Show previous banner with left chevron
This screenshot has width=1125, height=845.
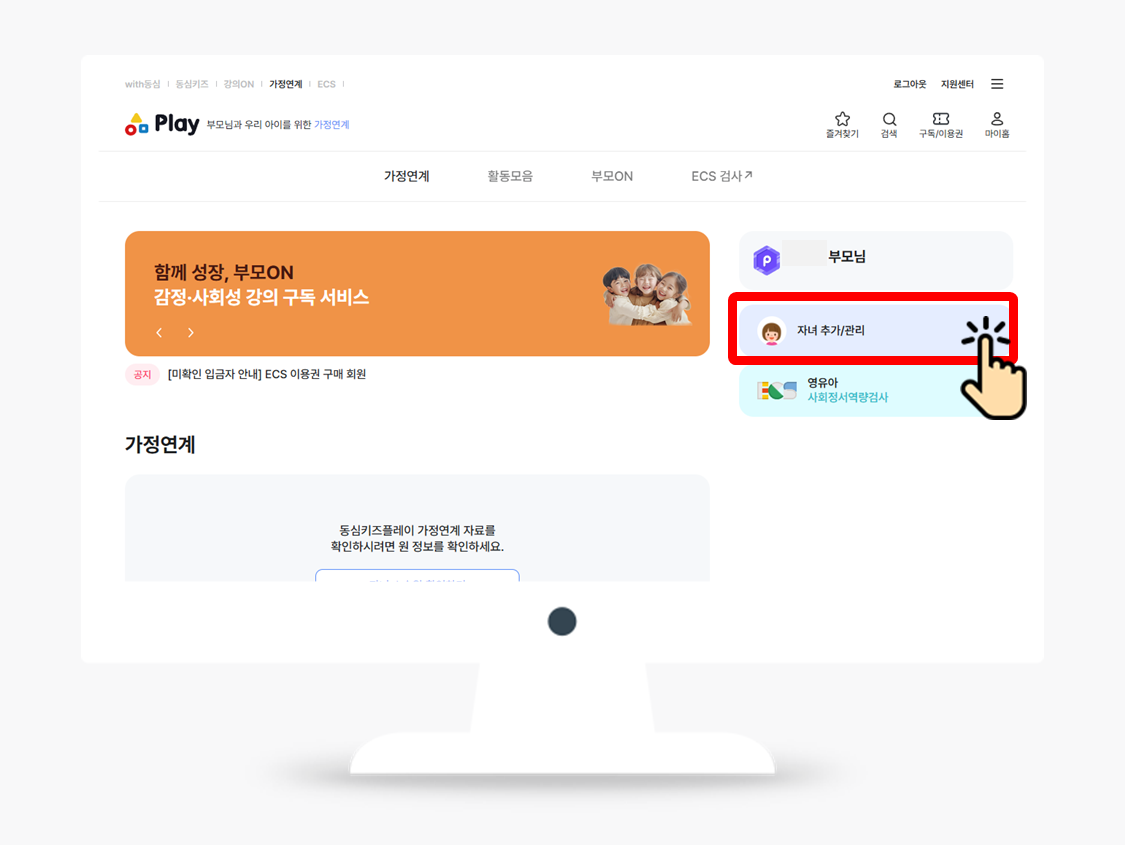(159, 333)
